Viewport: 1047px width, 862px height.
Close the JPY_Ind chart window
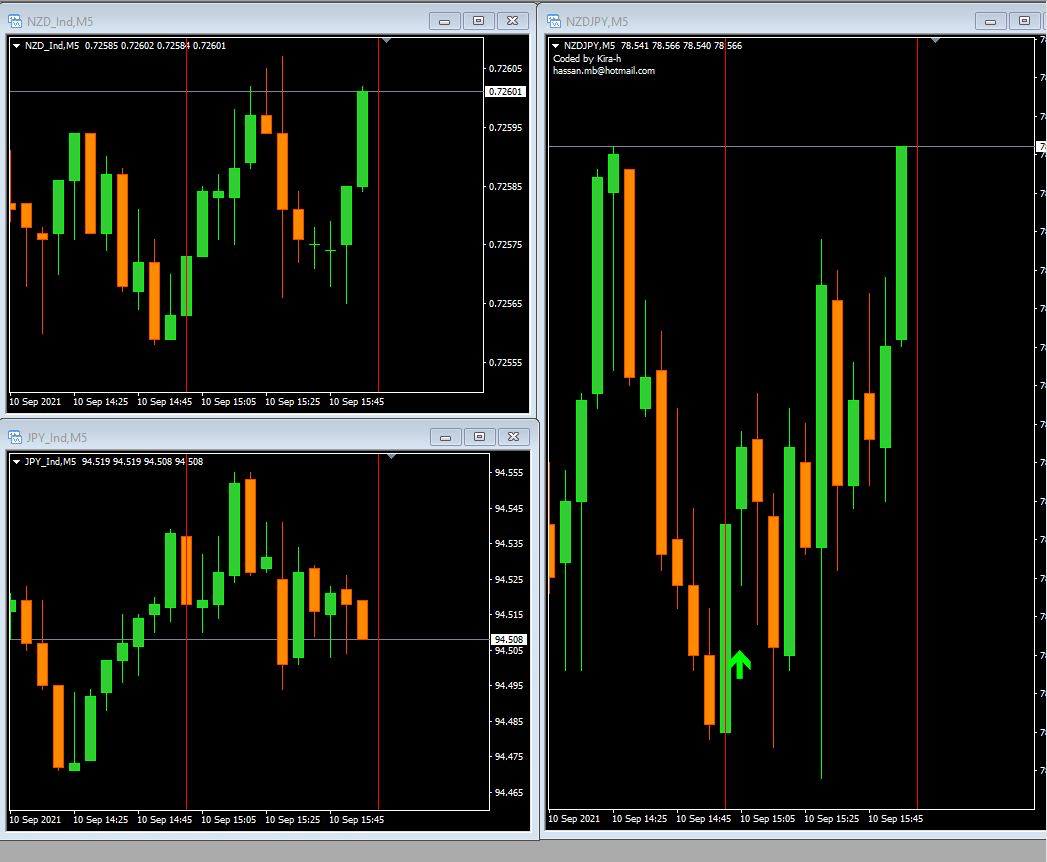click(x=513, y=437)
